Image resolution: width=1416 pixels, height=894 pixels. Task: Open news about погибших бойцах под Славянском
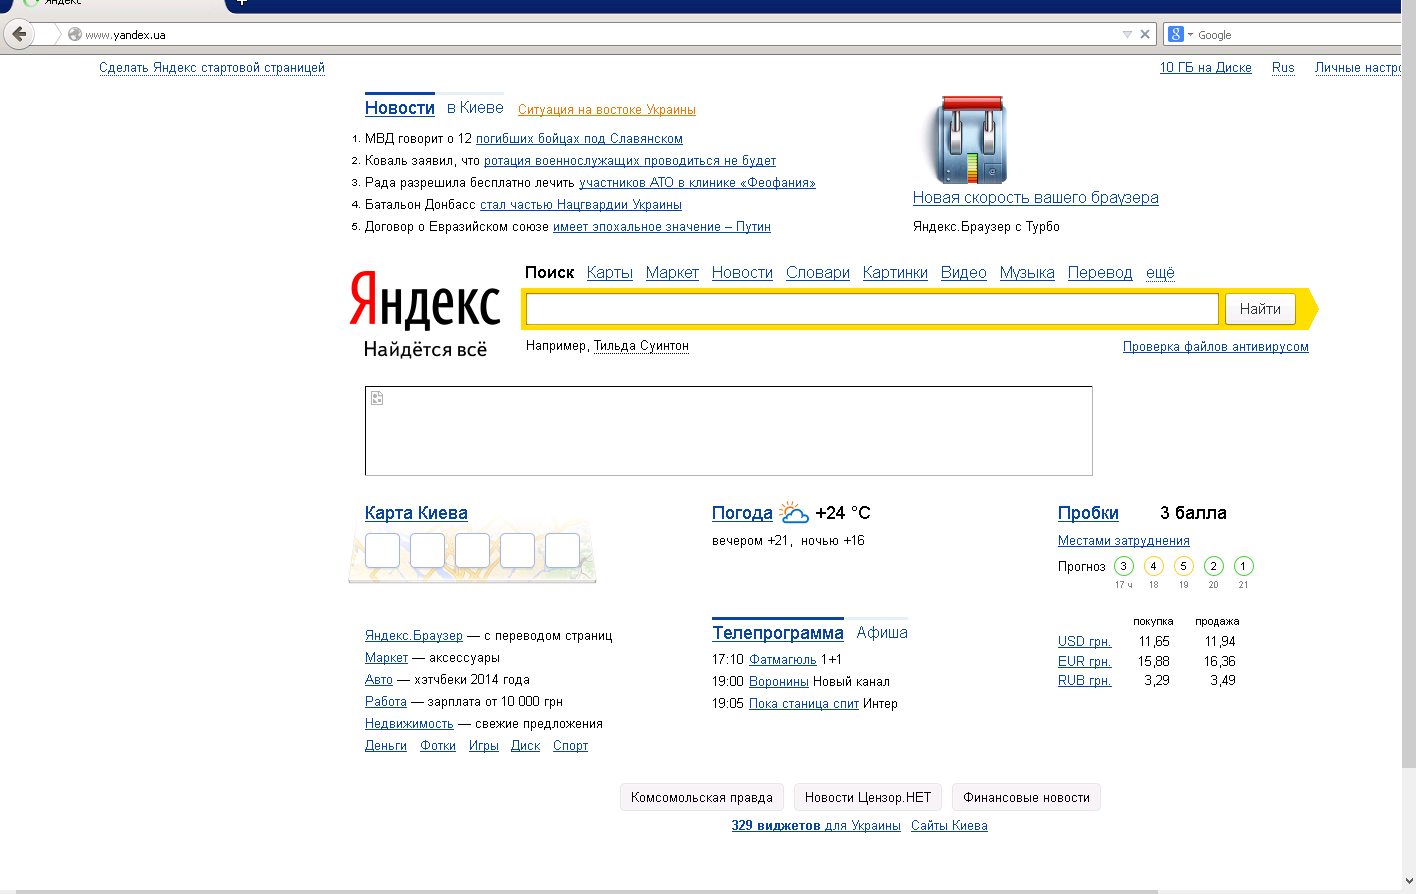coord(579,139)
